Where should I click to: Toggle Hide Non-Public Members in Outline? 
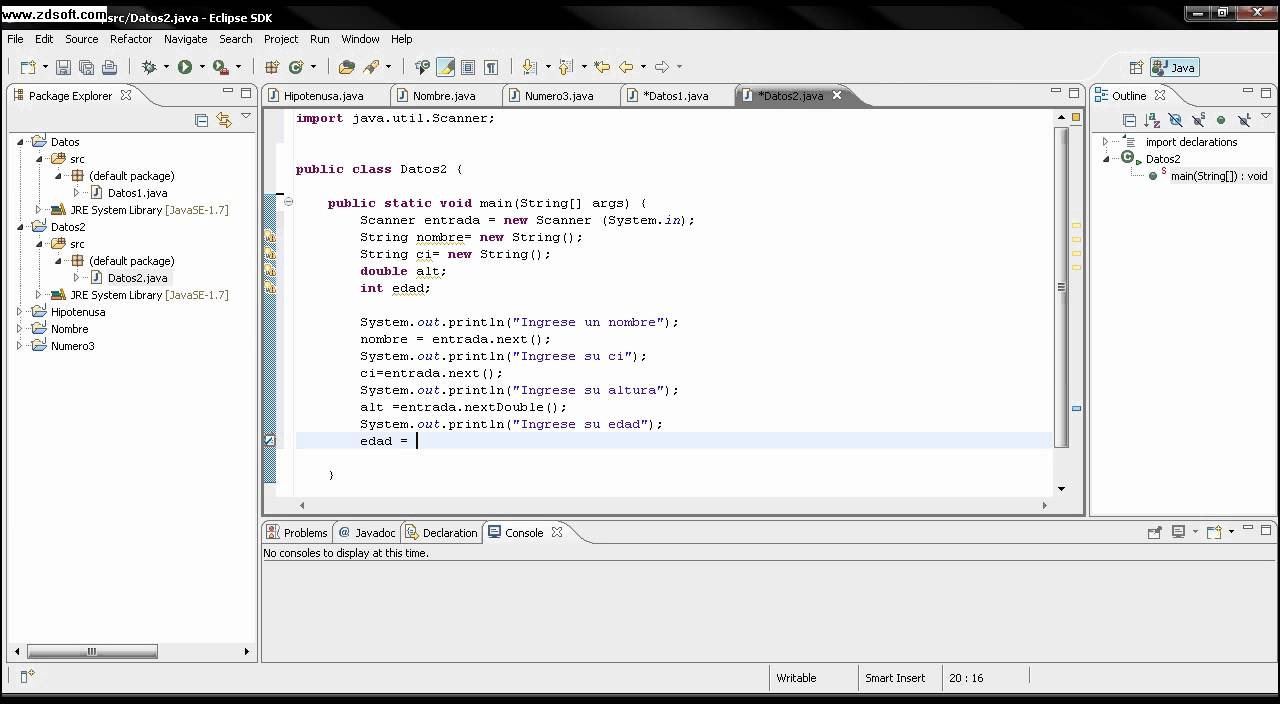tap(1221, 120)
